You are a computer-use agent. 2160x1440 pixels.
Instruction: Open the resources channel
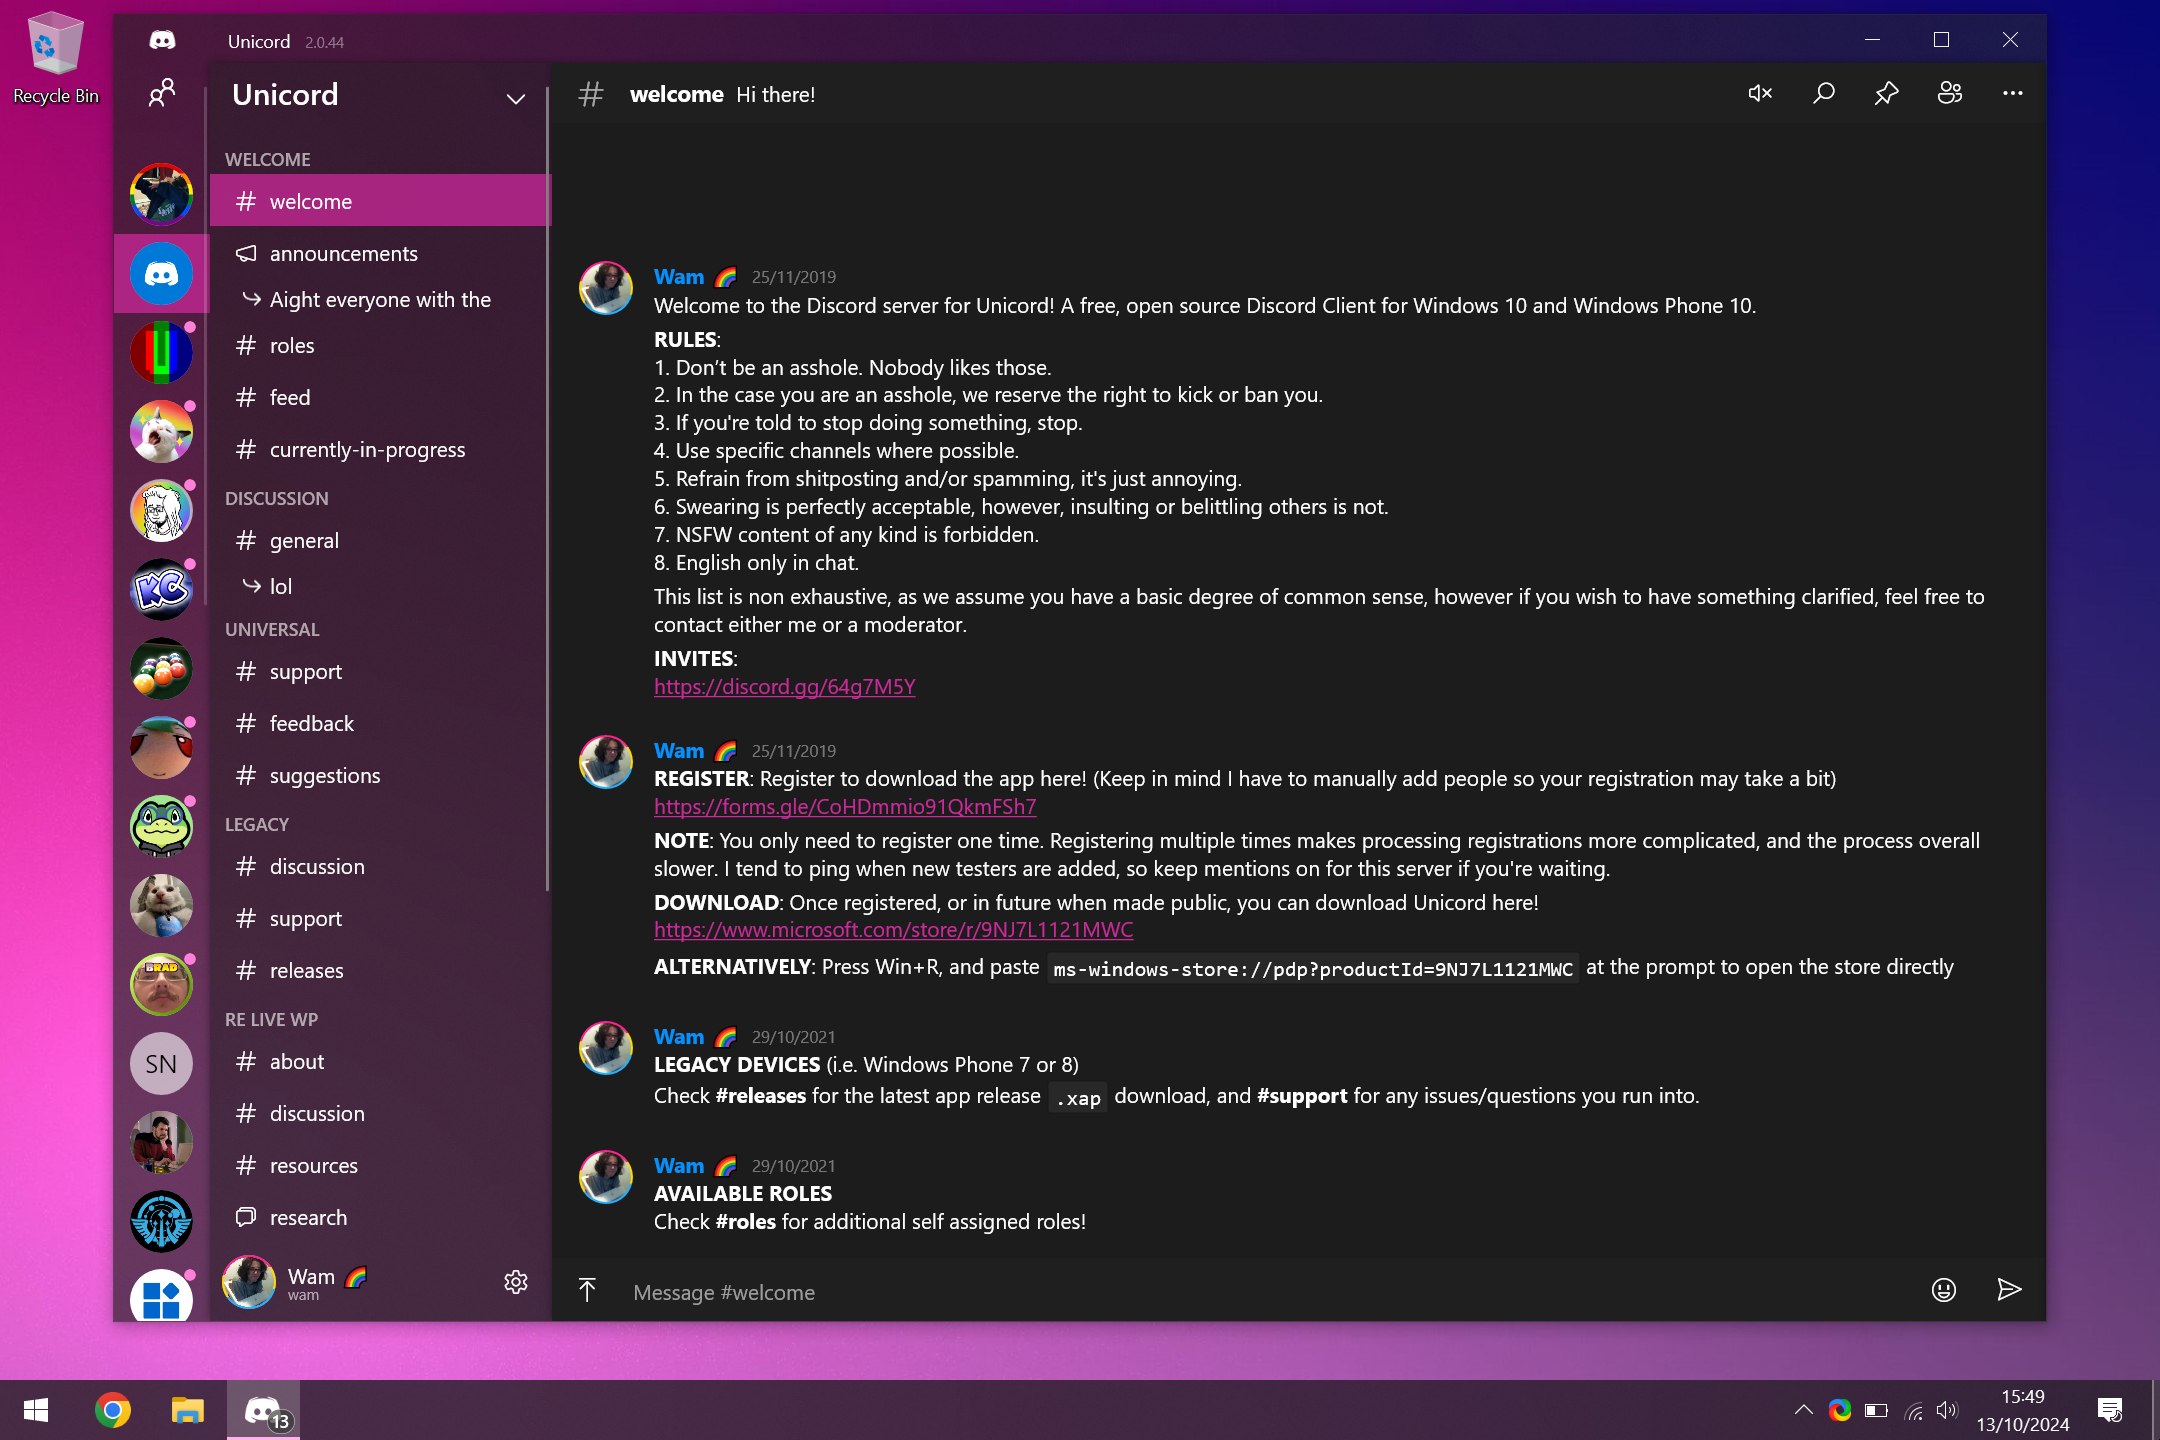click(380, 1165)
